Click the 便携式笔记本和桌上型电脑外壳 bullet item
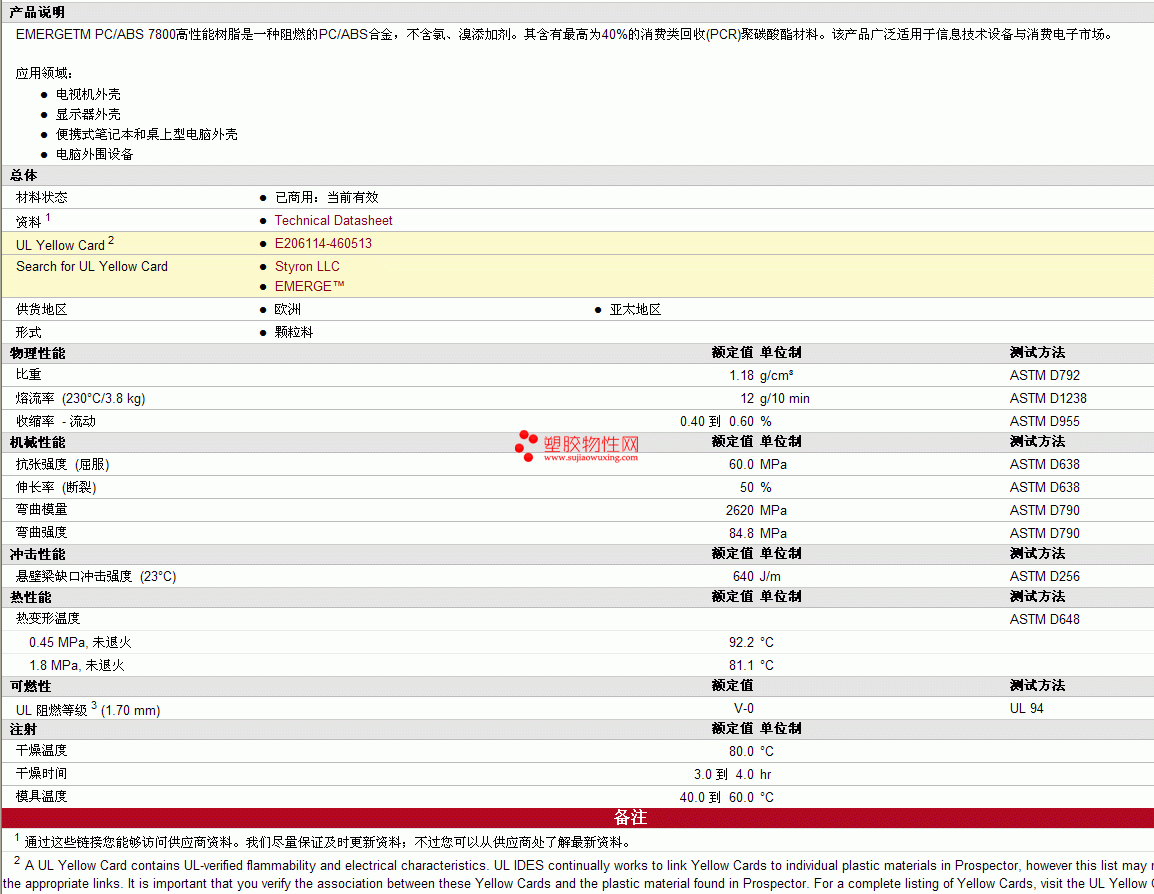The image size is (1154, 894). click(146, 134)
